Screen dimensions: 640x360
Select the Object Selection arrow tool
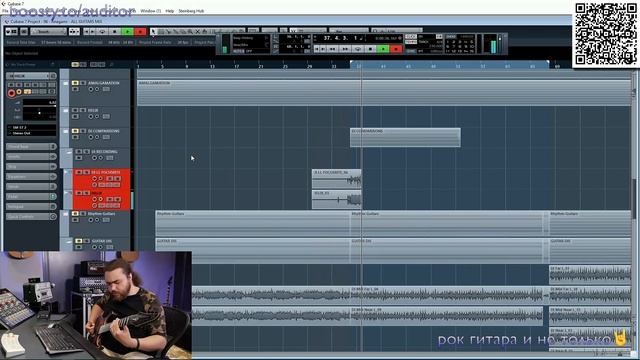point(153,31)
